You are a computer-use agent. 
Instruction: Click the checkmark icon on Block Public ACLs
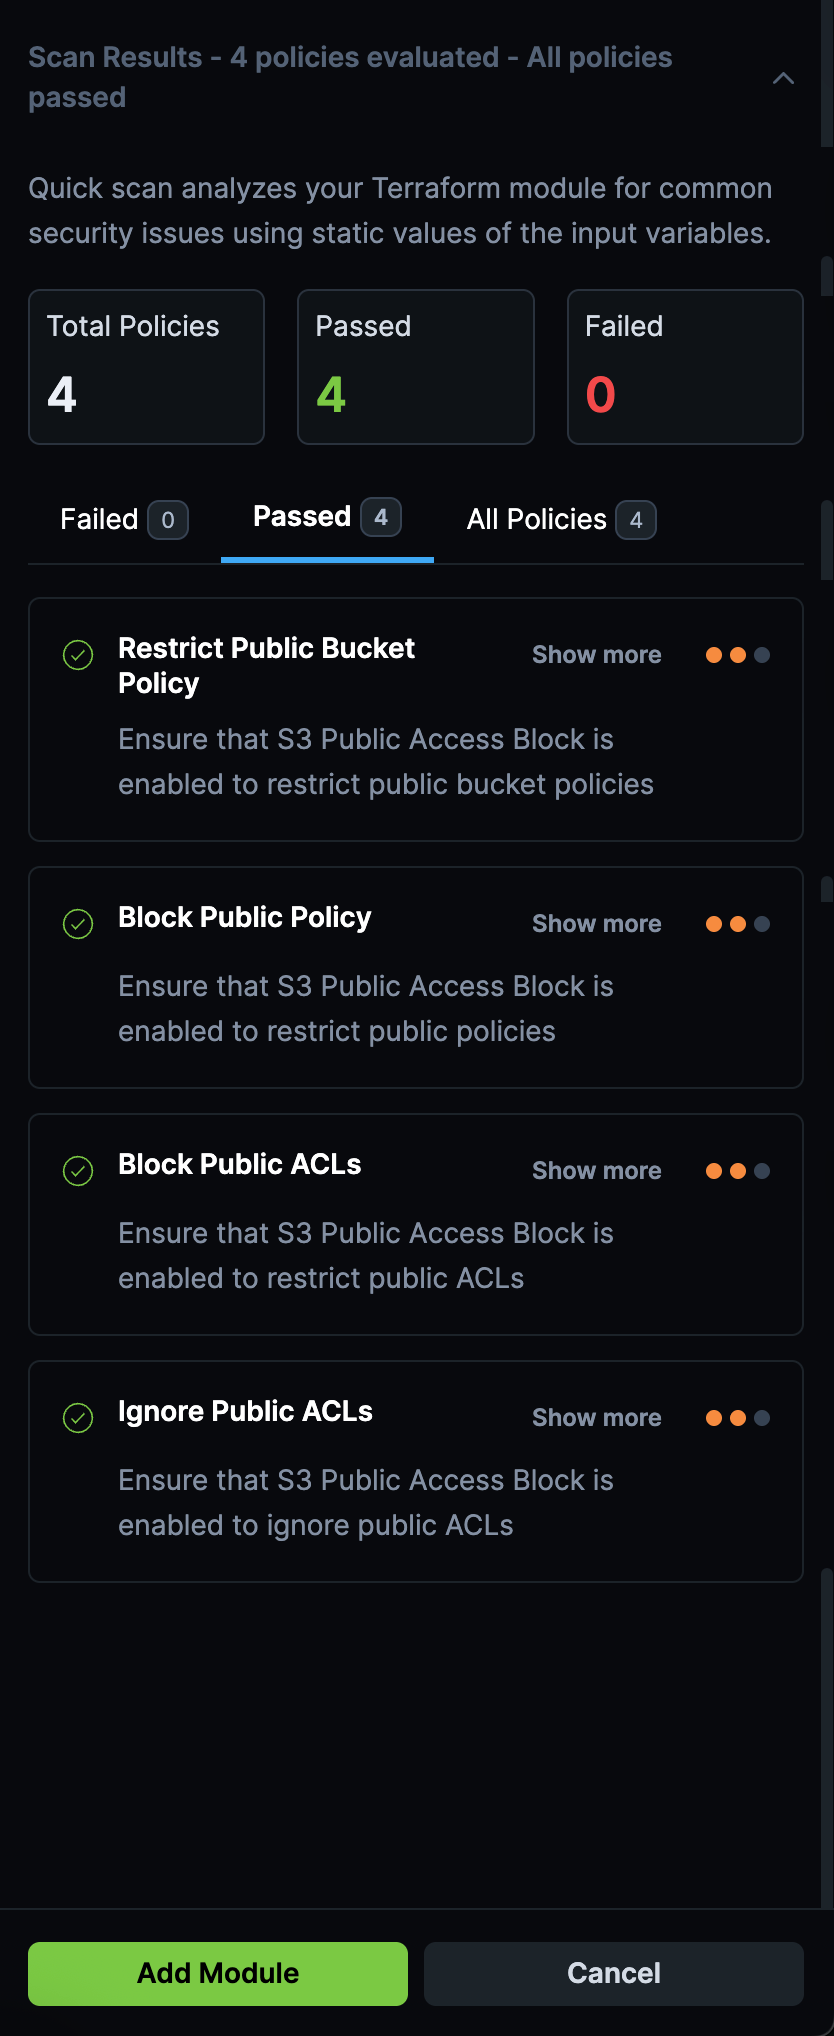pos(78,1170)
